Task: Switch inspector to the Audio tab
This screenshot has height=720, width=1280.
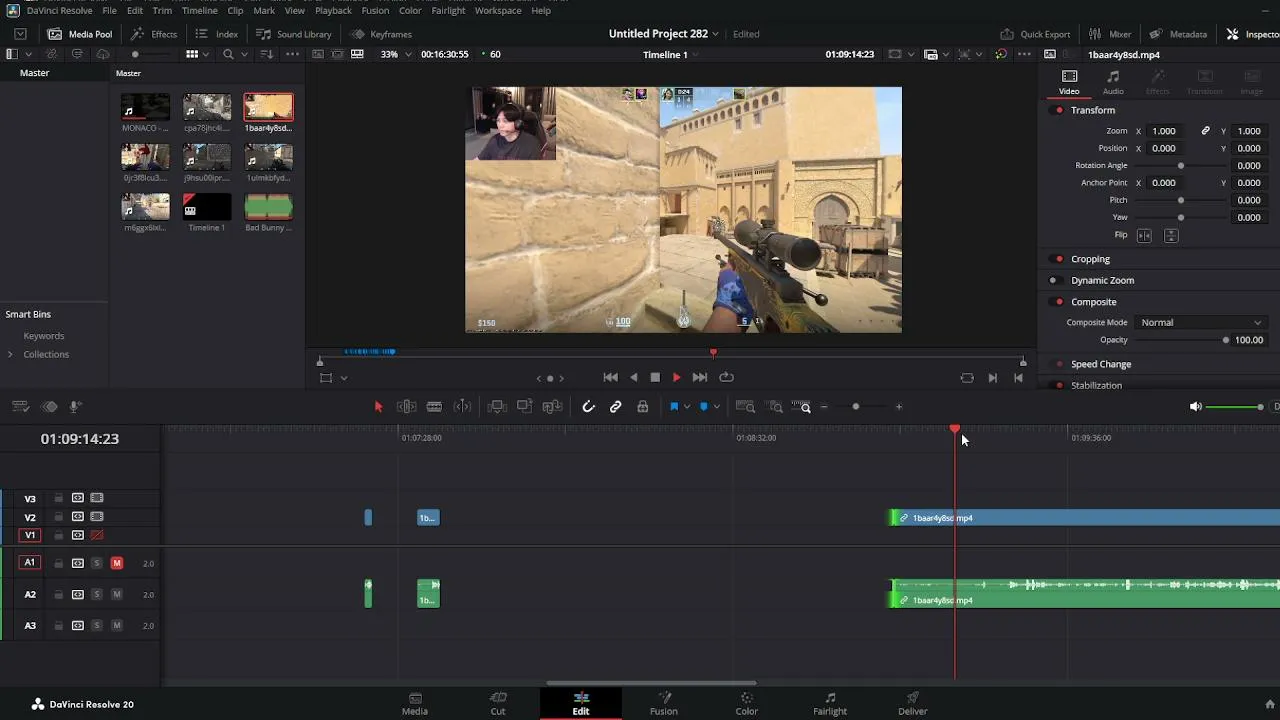Action: pyautogui.click(x=1113, y=82)
